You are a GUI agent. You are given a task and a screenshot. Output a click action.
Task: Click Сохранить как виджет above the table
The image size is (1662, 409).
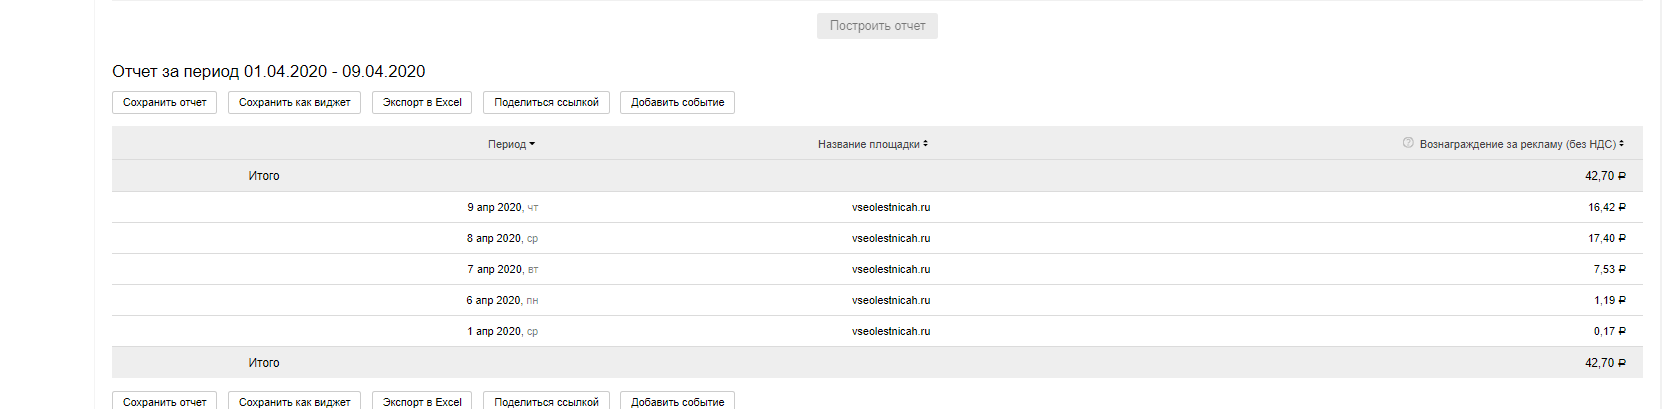coord(294,102)
